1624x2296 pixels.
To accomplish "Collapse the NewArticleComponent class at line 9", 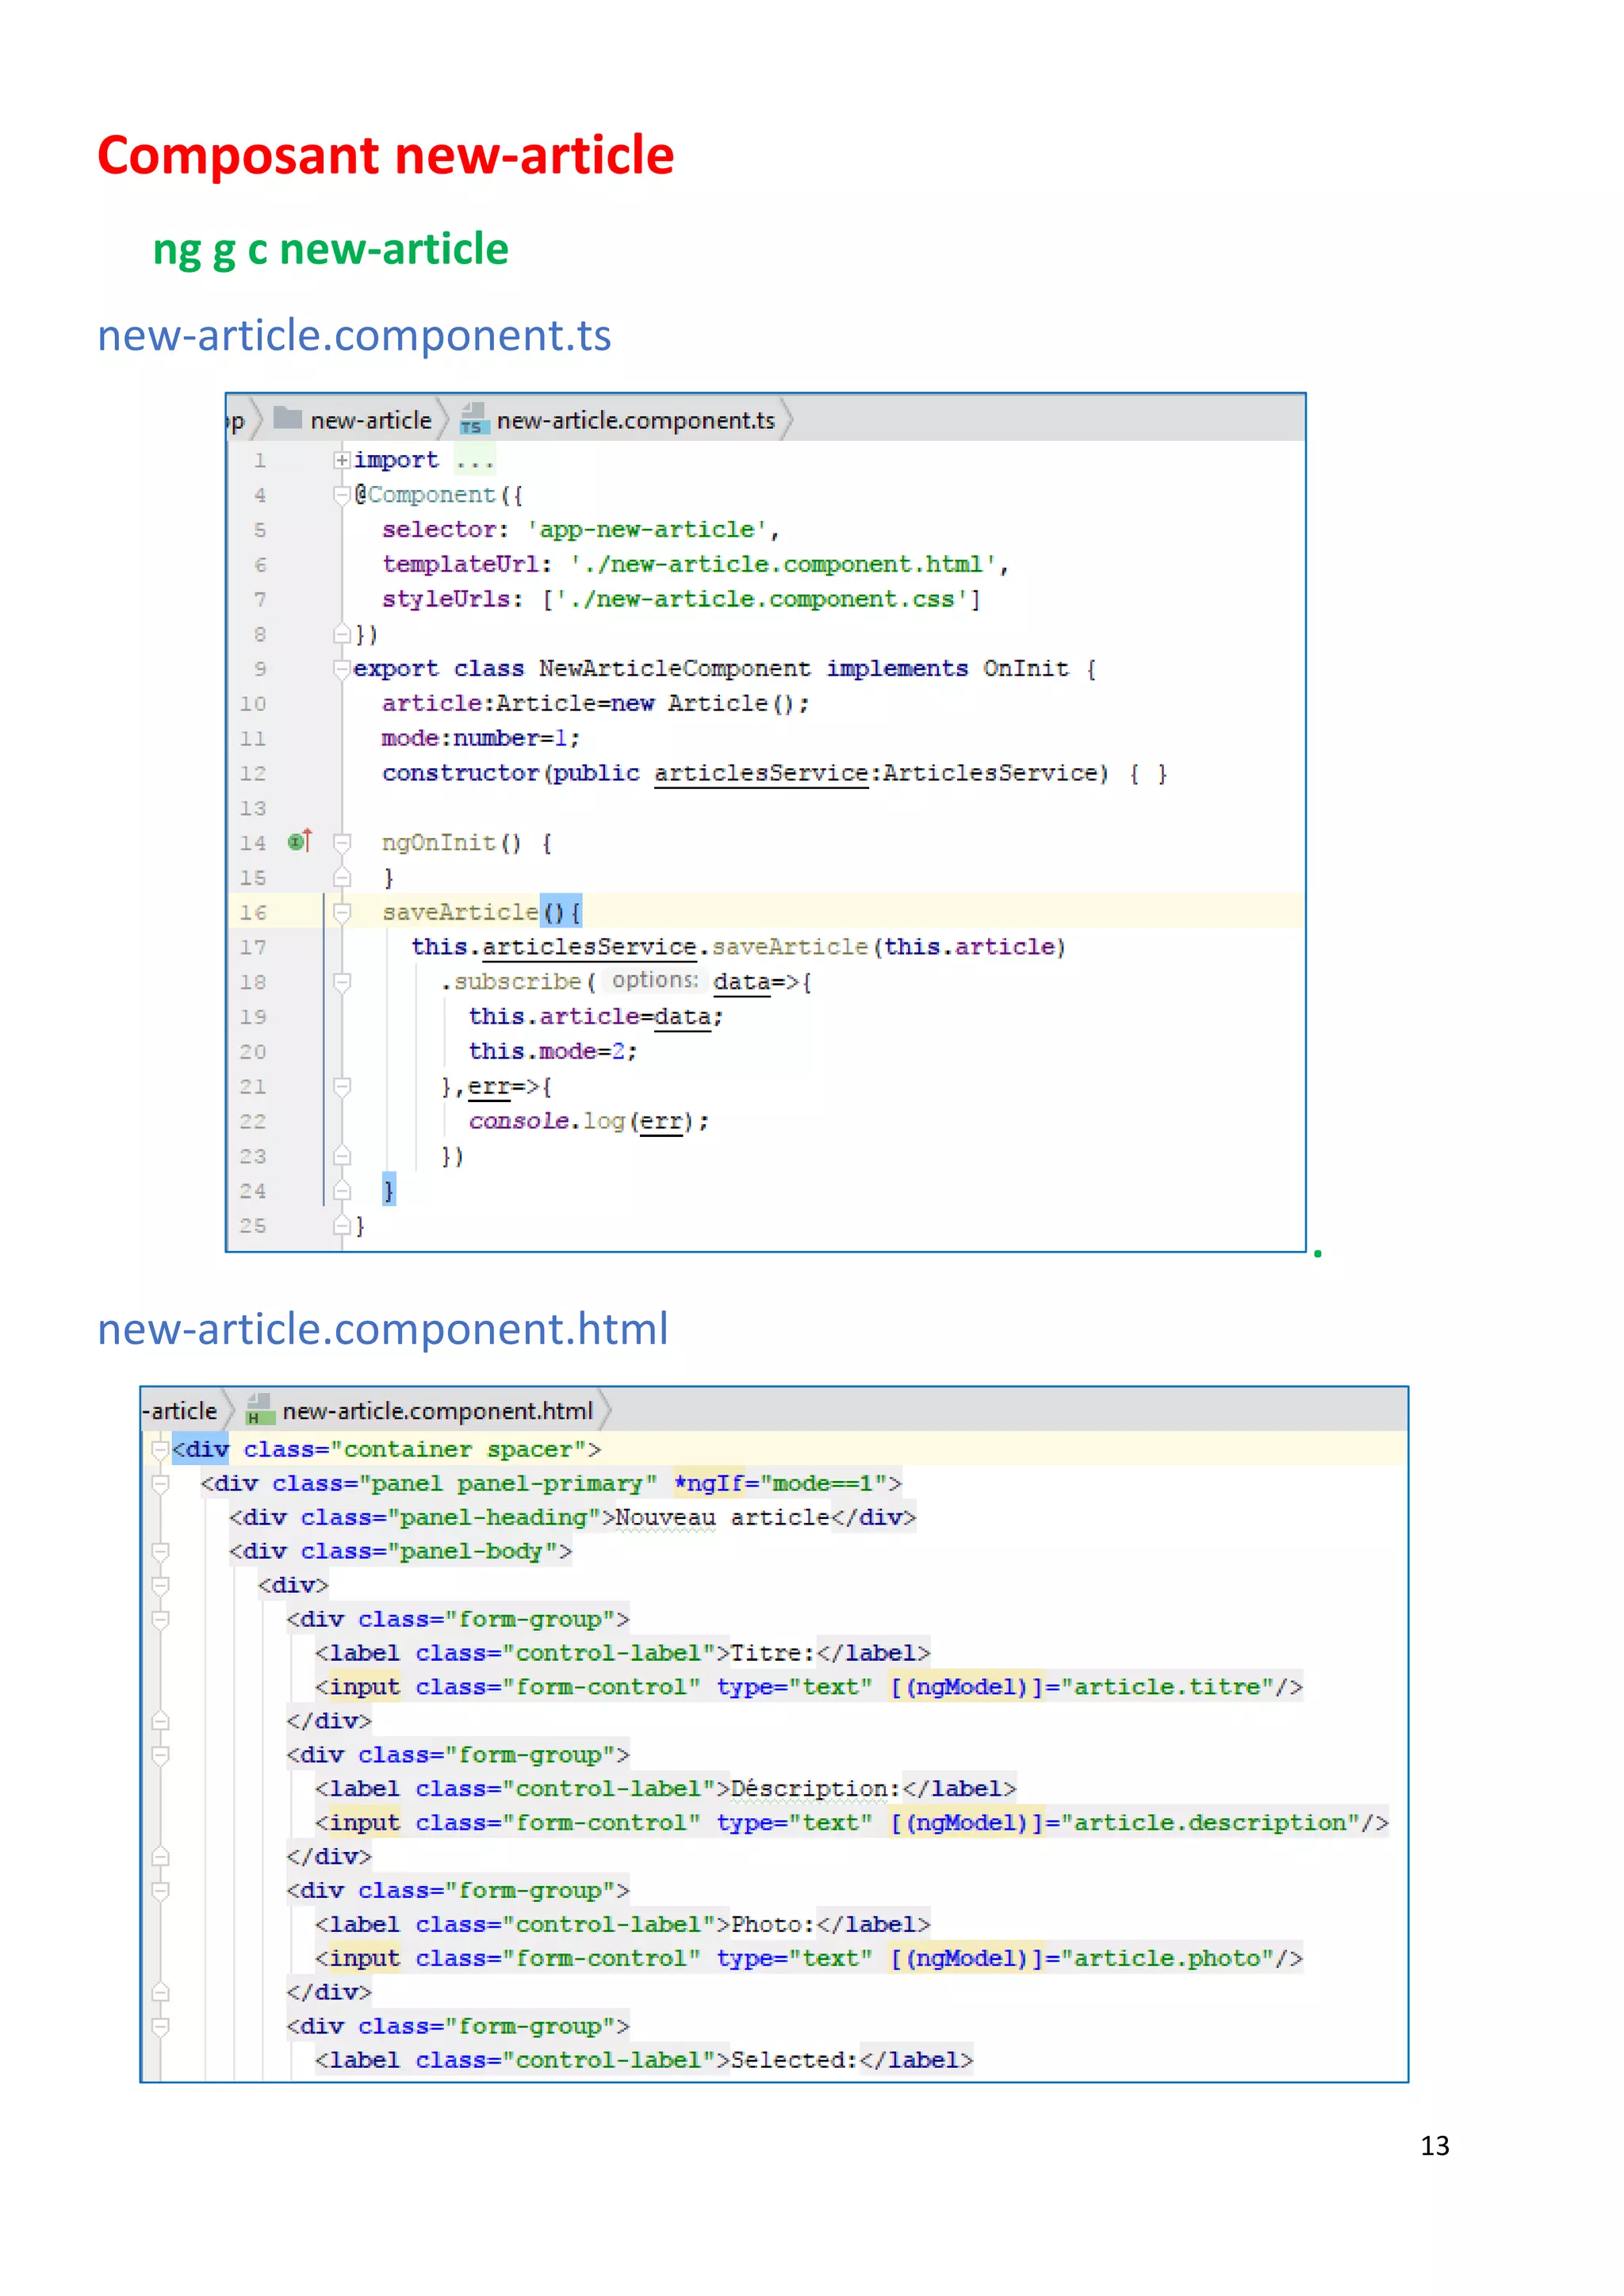I will (342, 668).
